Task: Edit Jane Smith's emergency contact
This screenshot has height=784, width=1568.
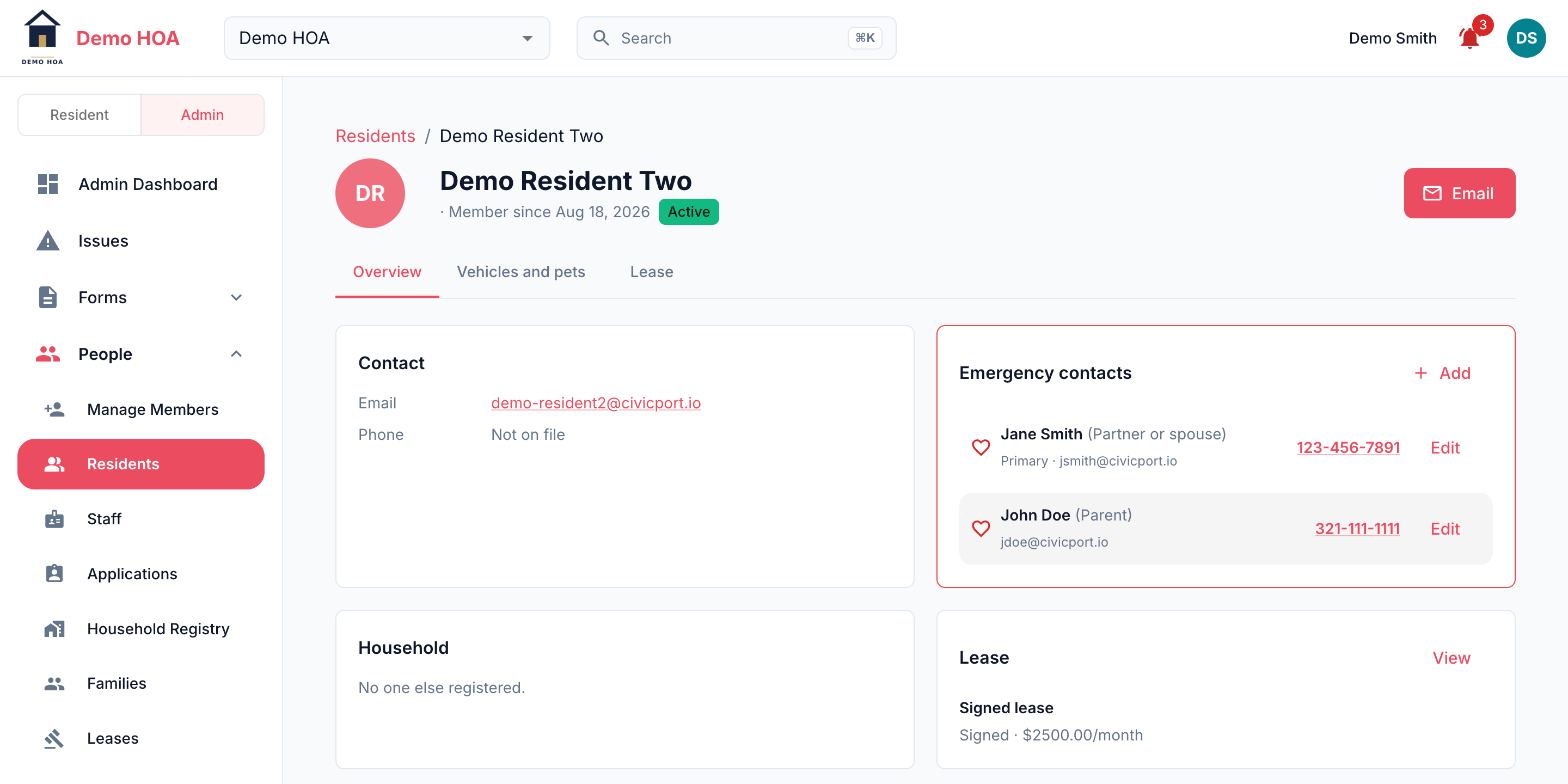Action: coord(1445,448)
